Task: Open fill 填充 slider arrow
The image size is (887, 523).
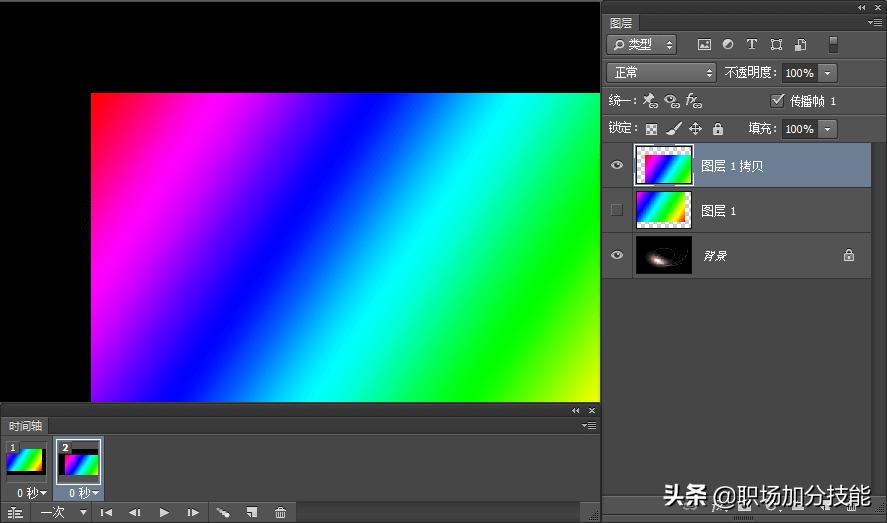Action: pyautogui.click(x=827, y=129)
